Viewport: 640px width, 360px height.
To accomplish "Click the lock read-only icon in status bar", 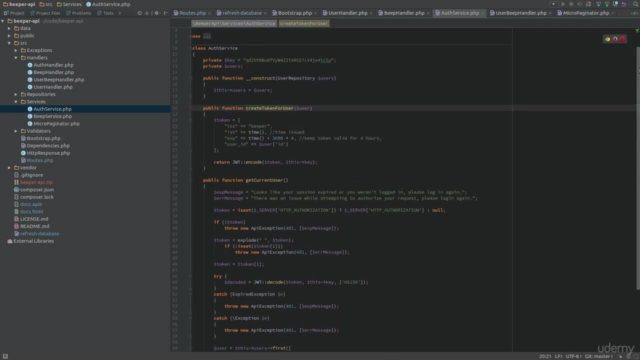I will coord(629,356).
